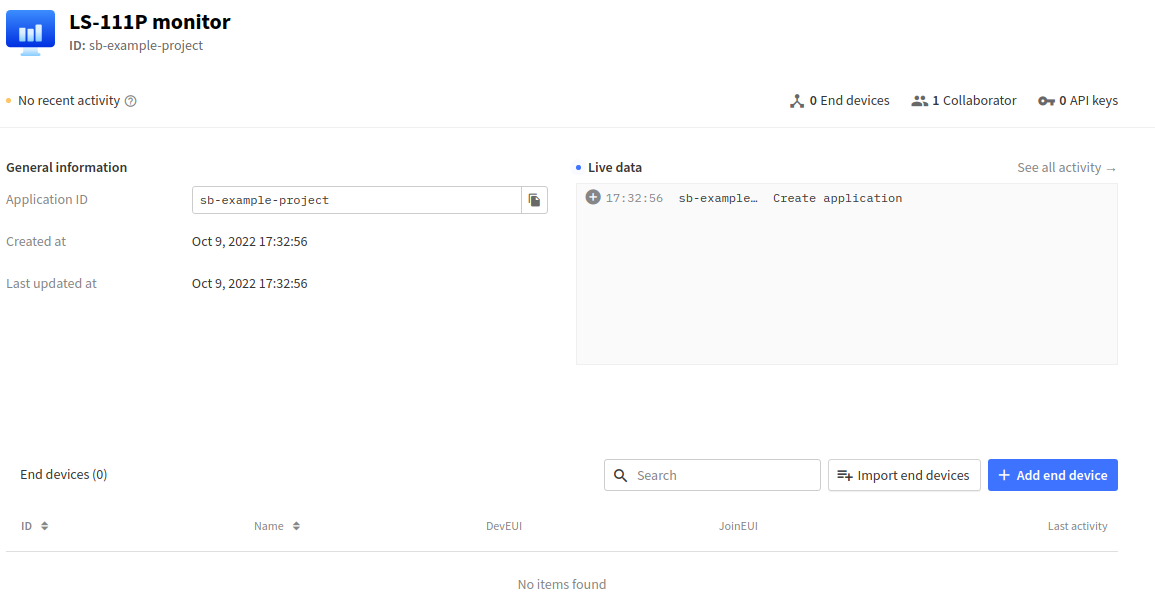Click the Application ID text field
The image size is (1155, 610).
357,200
